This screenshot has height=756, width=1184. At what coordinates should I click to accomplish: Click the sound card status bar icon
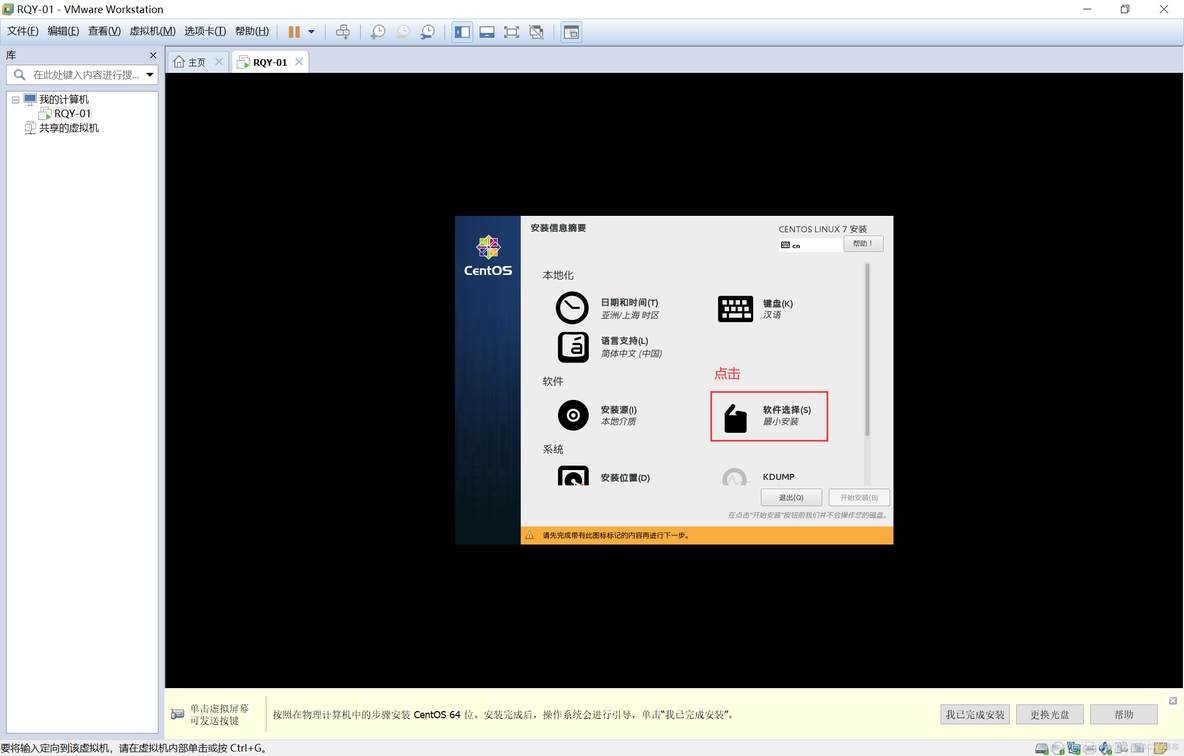tap(1105, 748)
